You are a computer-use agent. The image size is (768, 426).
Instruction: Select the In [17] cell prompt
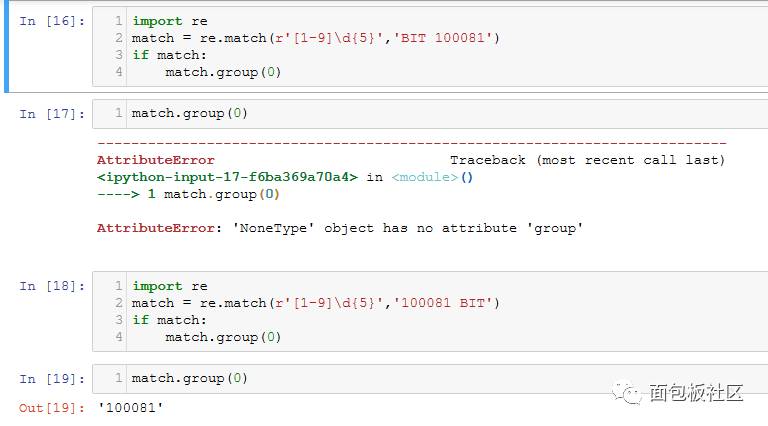tap(52, 114)
